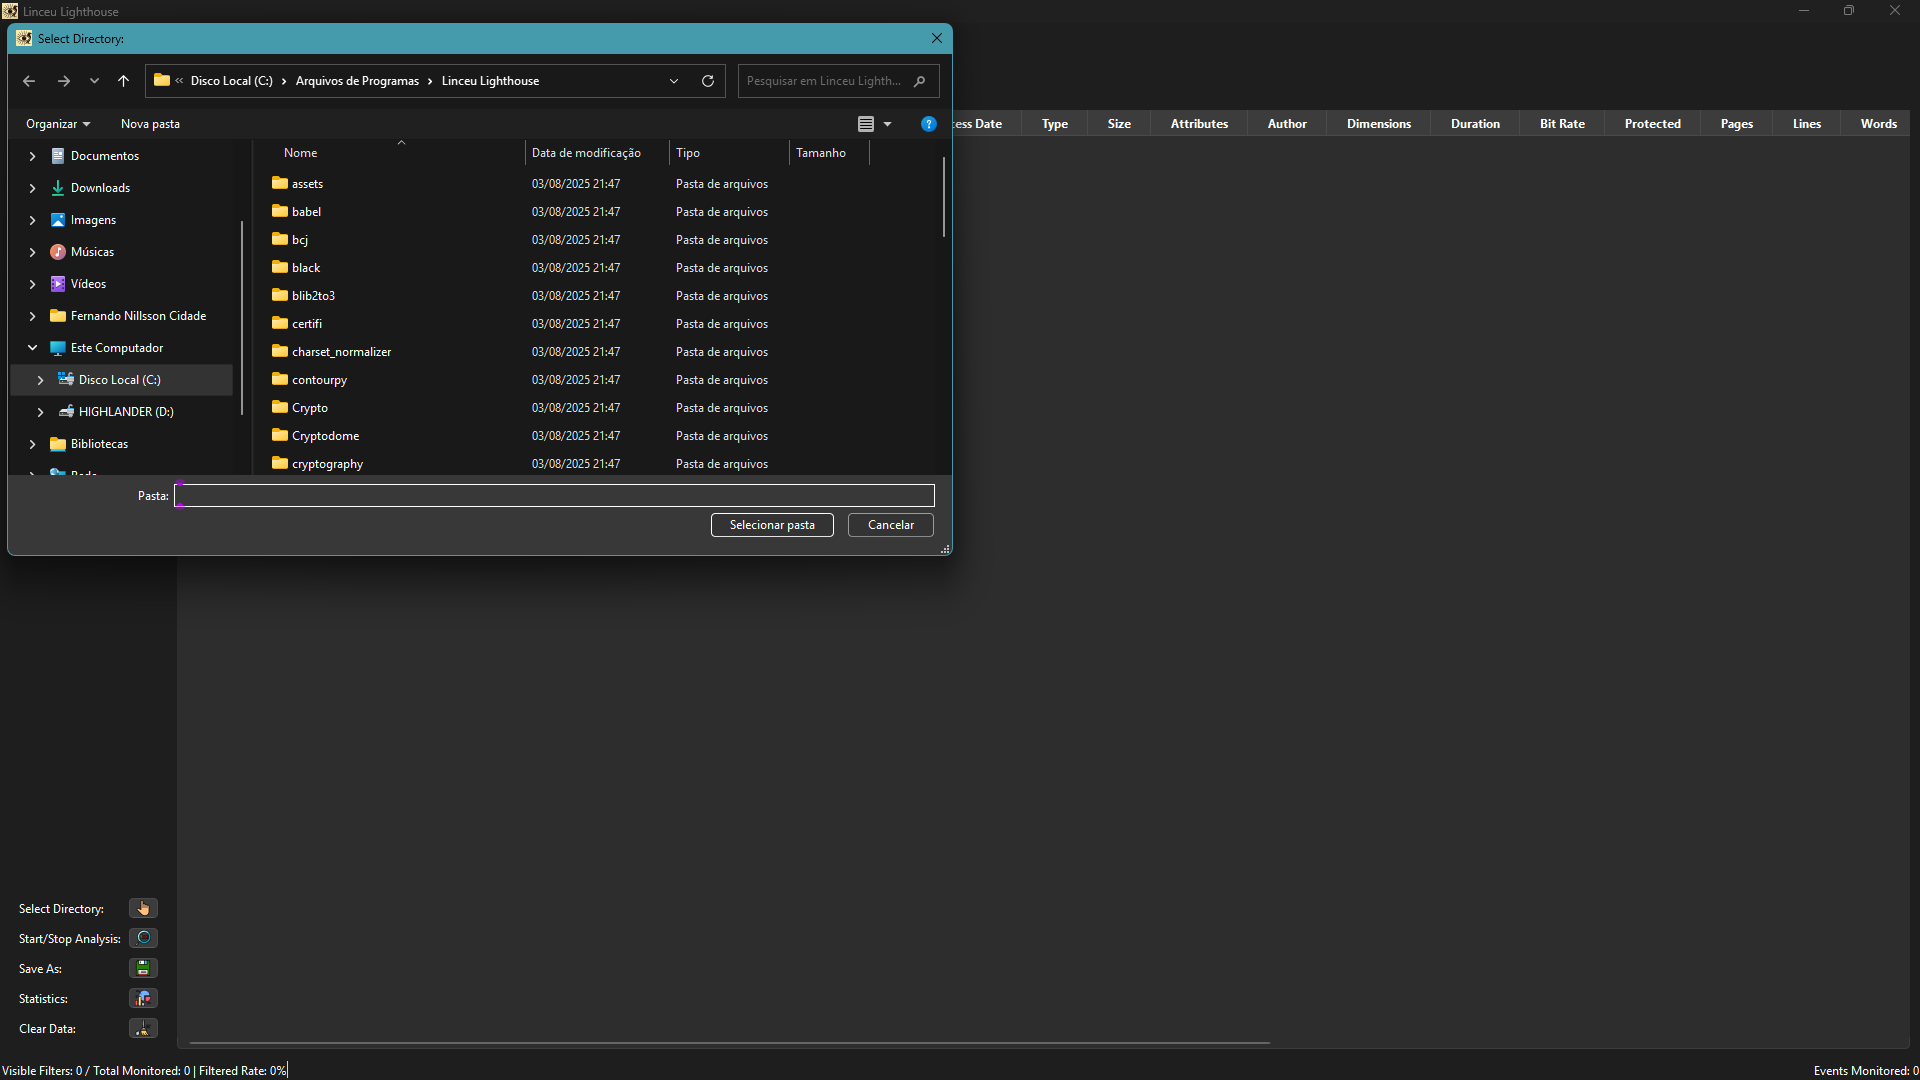
Task: Open the view options dropdown arrow
Action: click(x=887, y=124)
